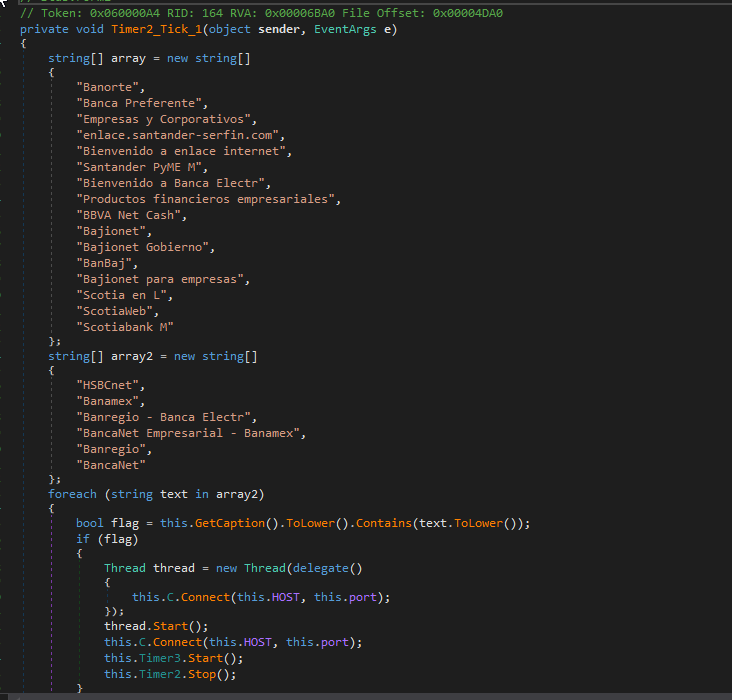Open the Timer2 field in Timer2.Stop()

coord(160,674)
